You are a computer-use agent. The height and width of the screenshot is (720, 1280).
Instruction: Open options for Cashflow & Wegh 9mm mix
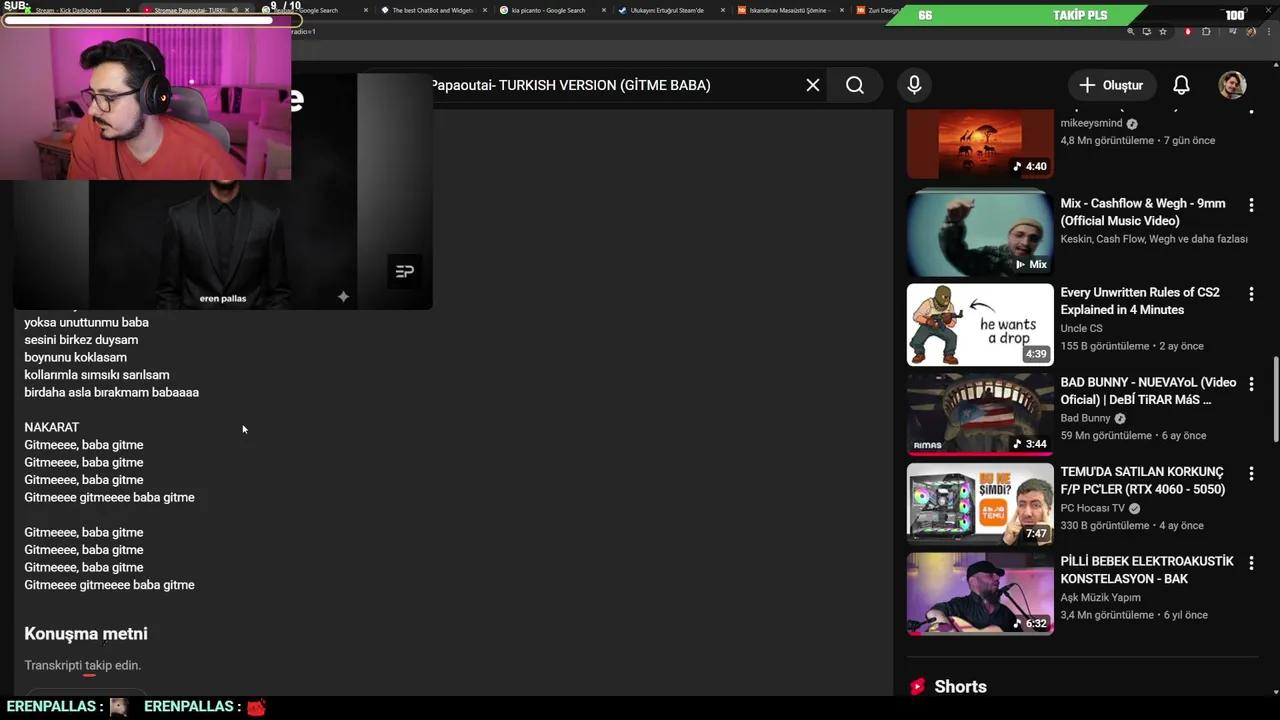1251,205
